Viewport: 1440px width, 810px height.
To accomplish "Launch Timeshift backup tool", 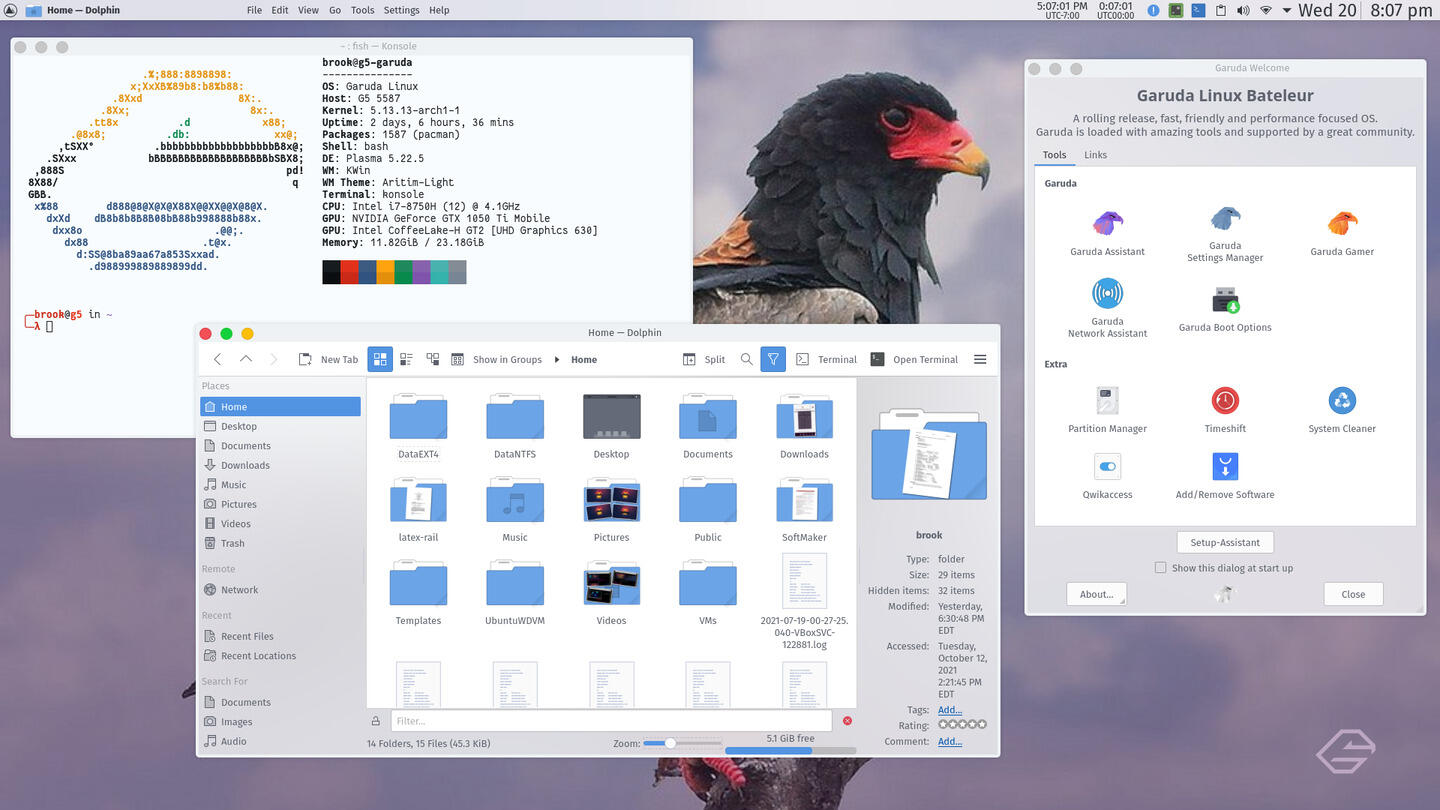I will click(1224, 410).
